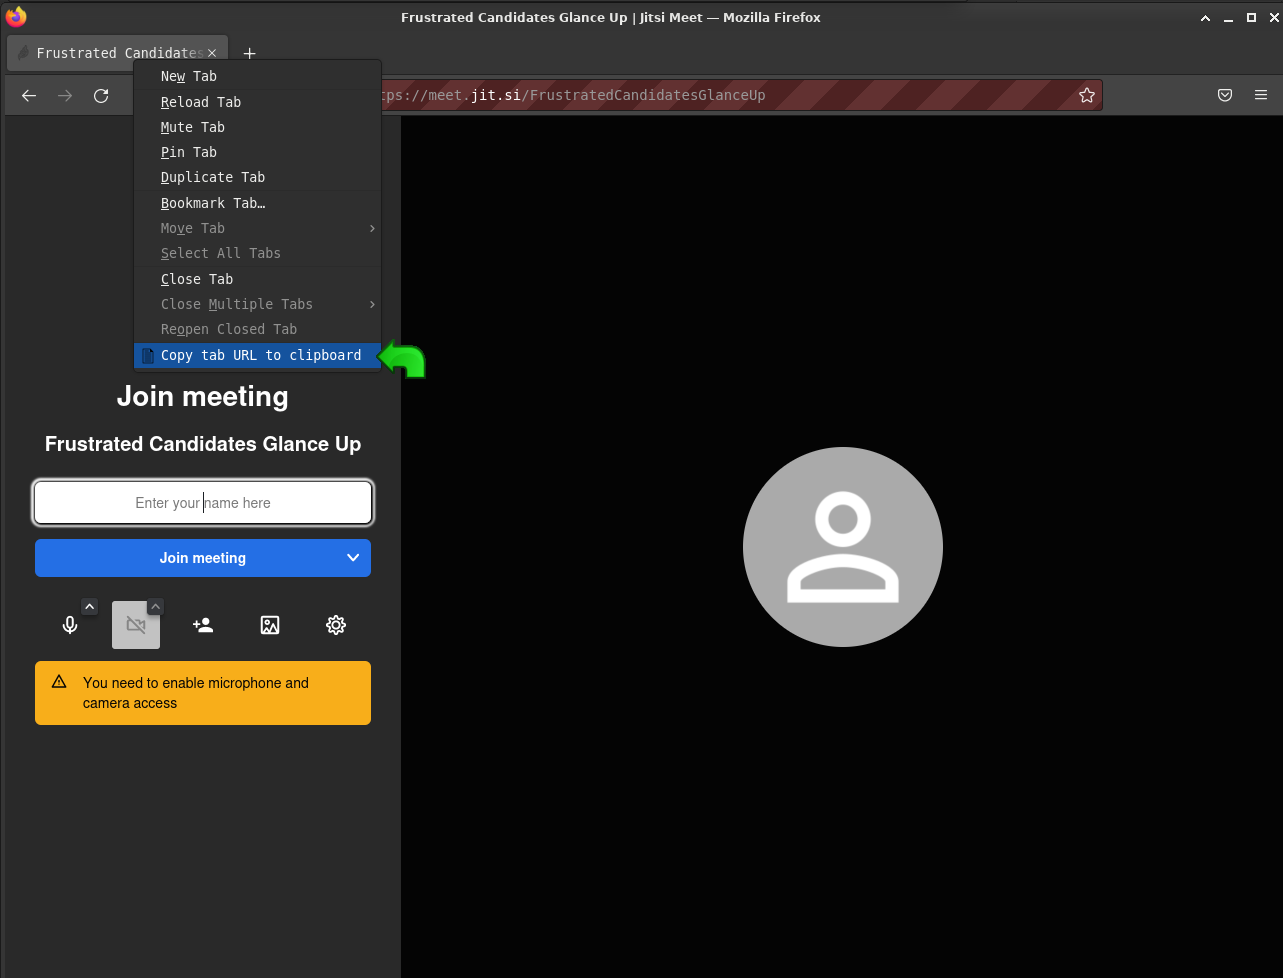Click the forward navigation arrow
This screenshot has height=978, width=1283.
click(x=65, y=96)
